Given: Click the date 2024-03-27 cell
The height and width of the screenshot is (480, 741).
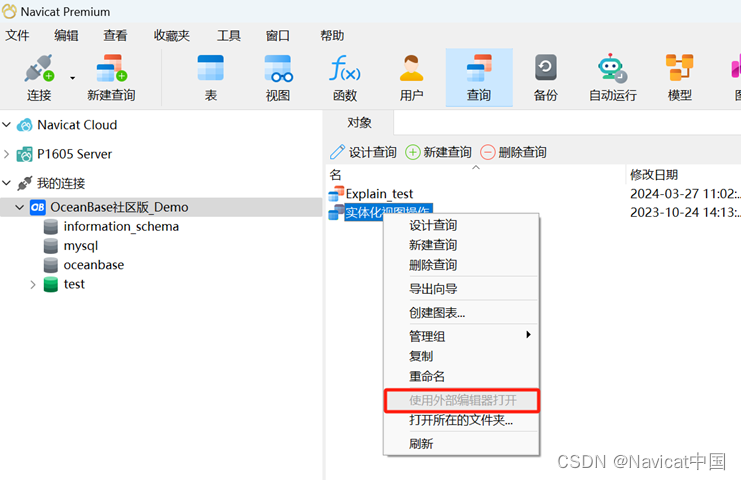Looking at the screenshot, I should [x=684, y=194].
